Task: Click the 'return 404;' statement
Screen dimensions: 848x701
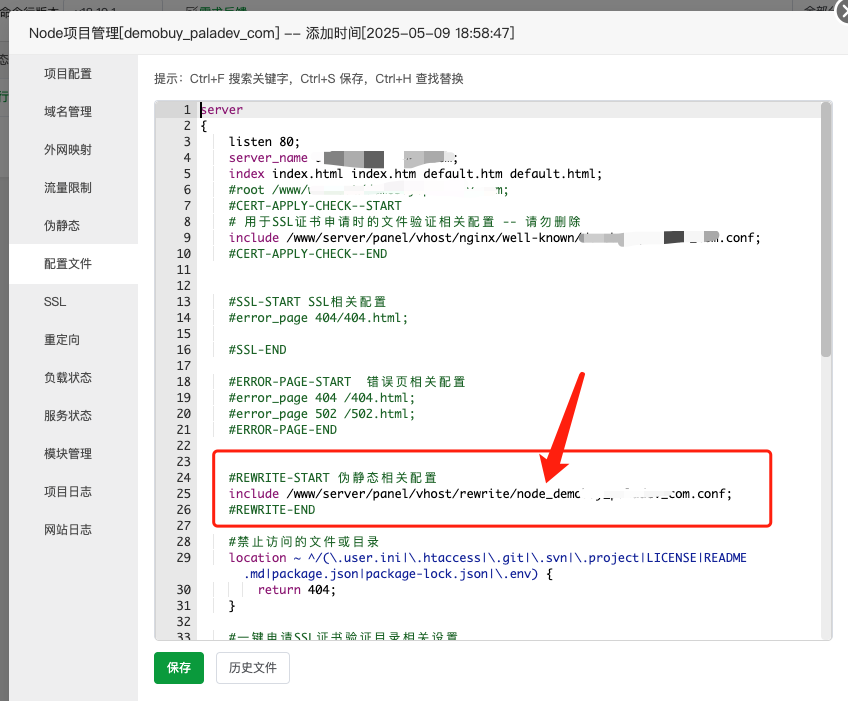Action: (x=296, y=590)
